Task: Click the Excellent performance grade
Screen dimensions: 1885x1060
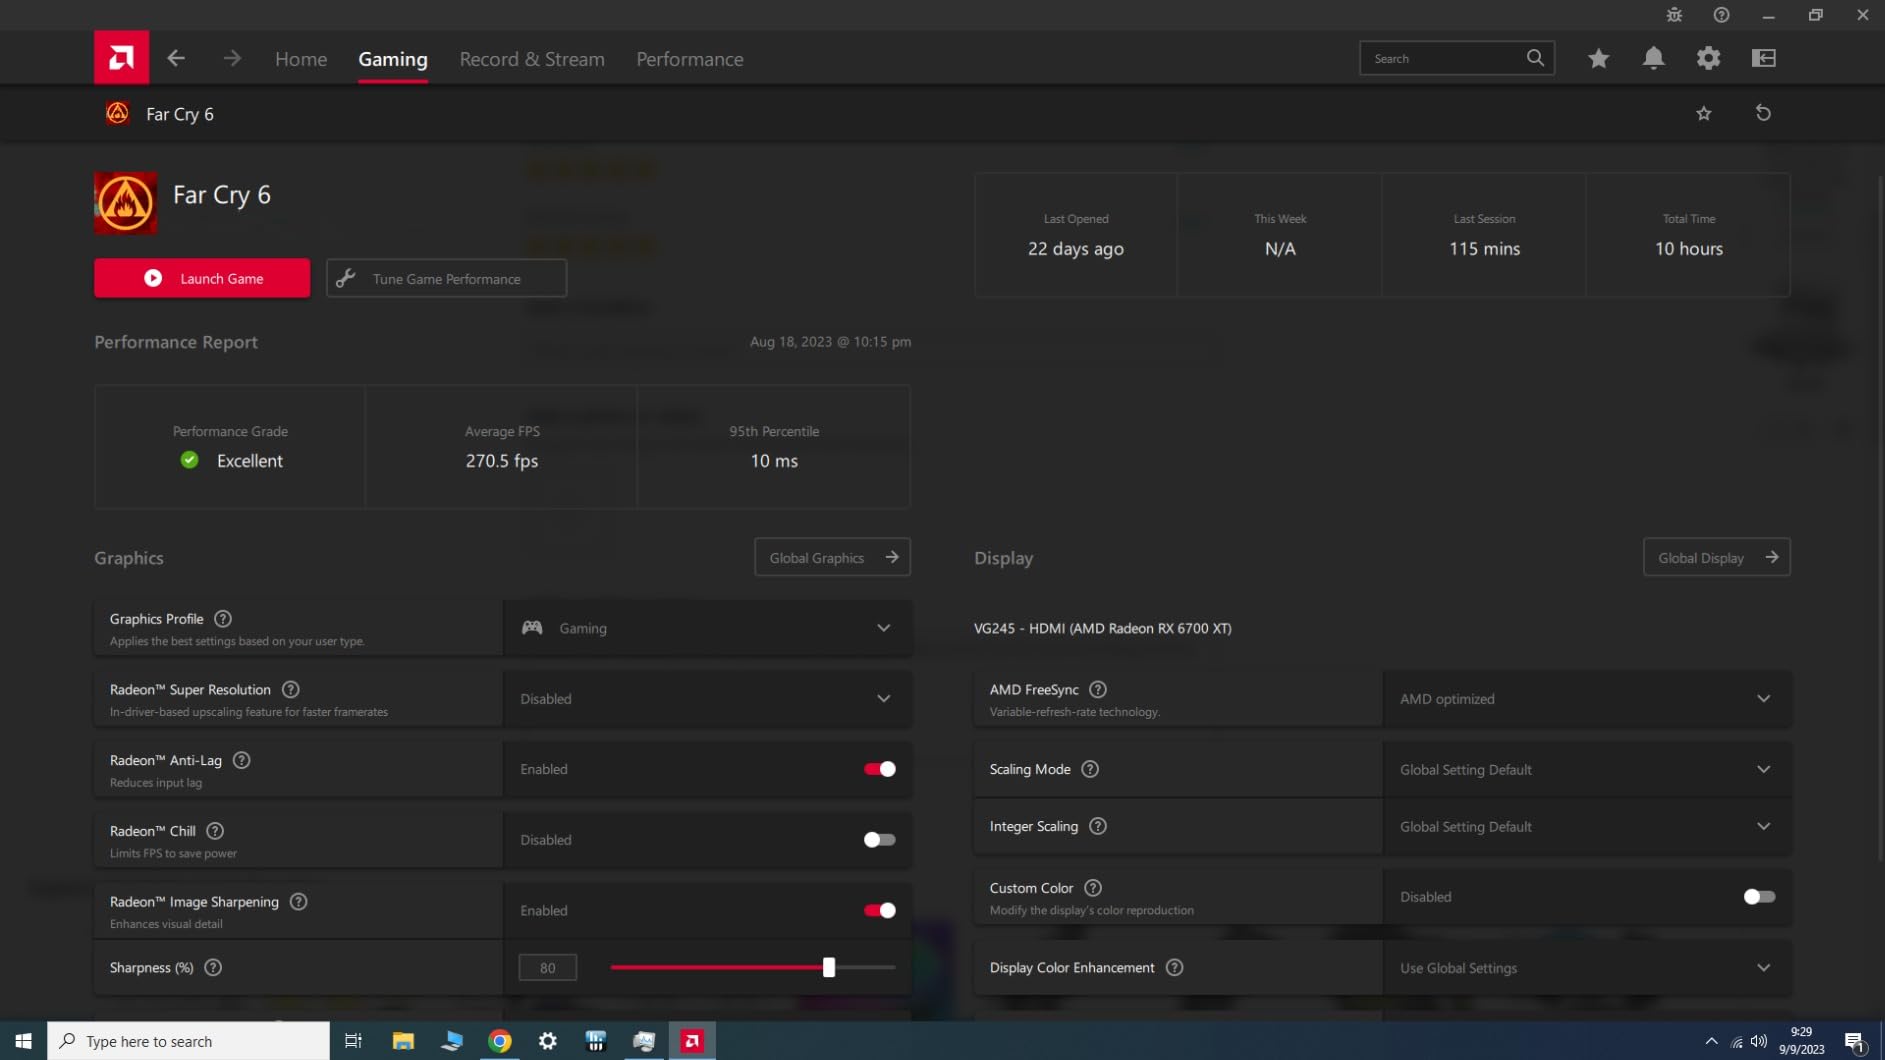Action: tap(250, 461)
